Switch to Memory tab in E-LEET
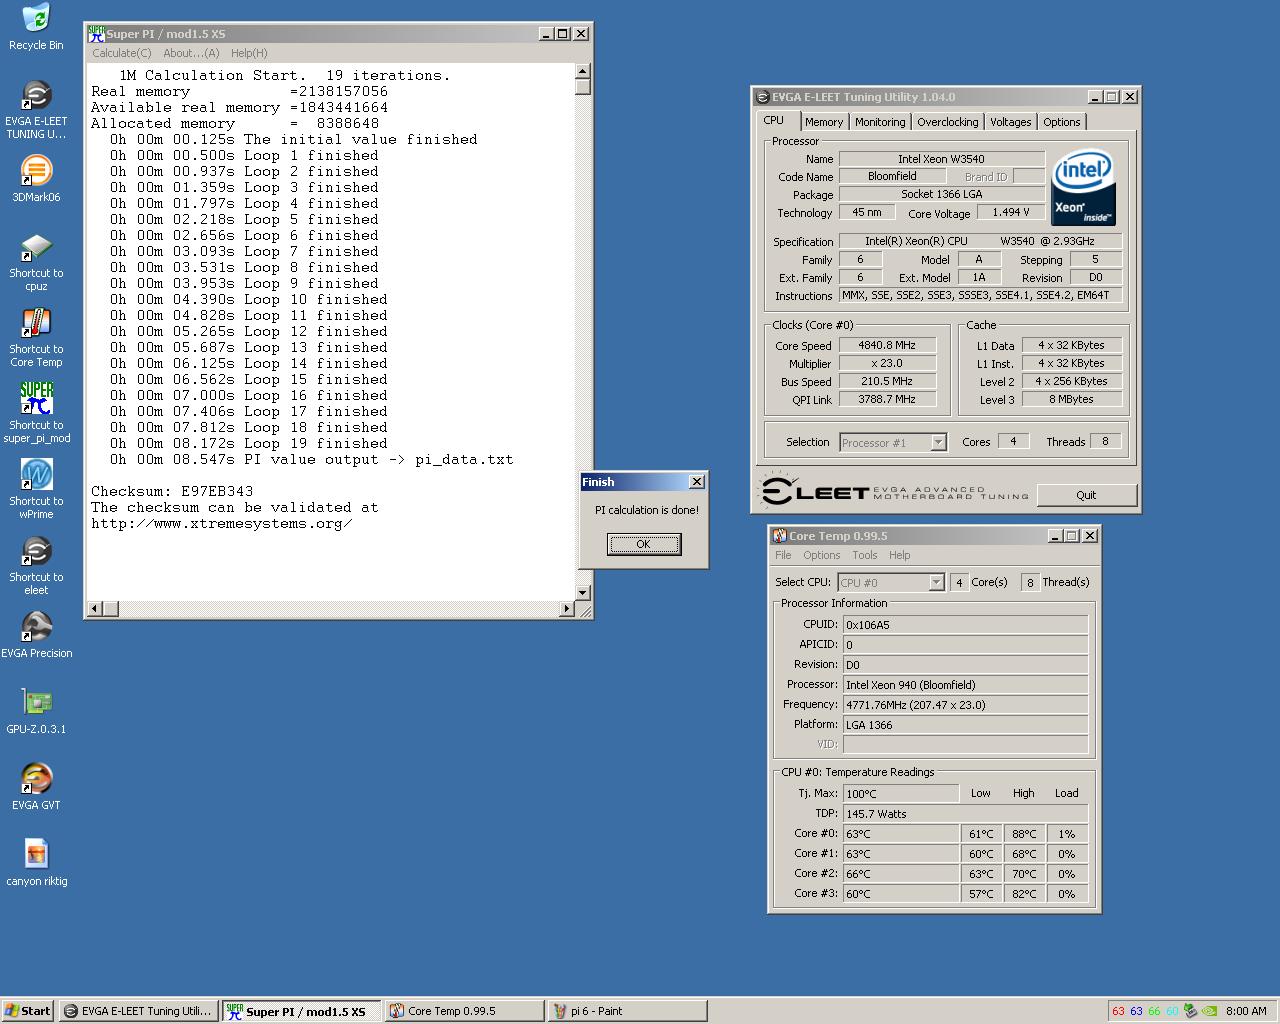Screen dimensions: 1280x1024 824,122
